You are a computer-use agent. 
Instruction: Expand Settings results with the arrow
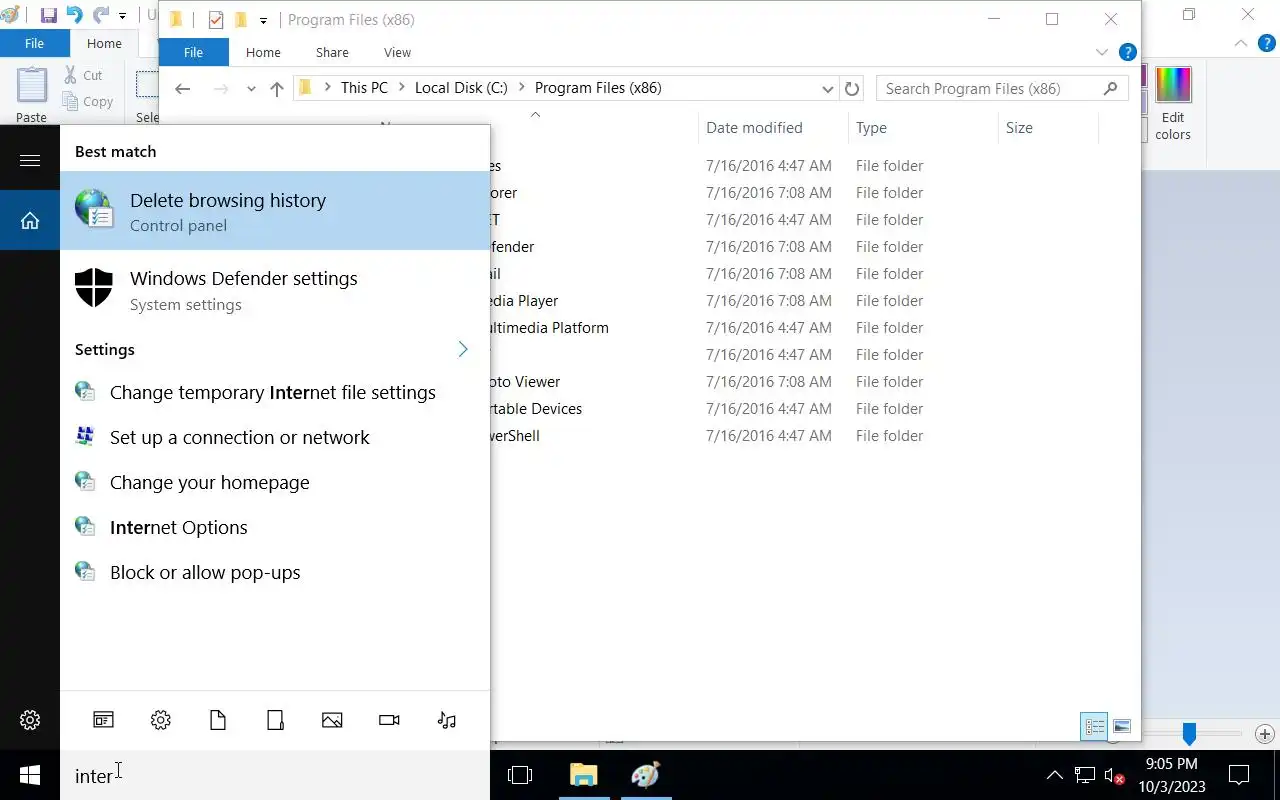[463, 349]
